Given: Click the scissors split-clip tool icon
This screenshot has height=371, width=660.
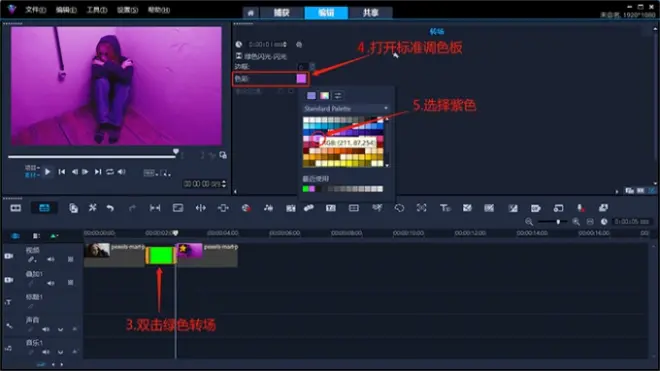Looking at the screenshot, I should (x=92, y=208).
